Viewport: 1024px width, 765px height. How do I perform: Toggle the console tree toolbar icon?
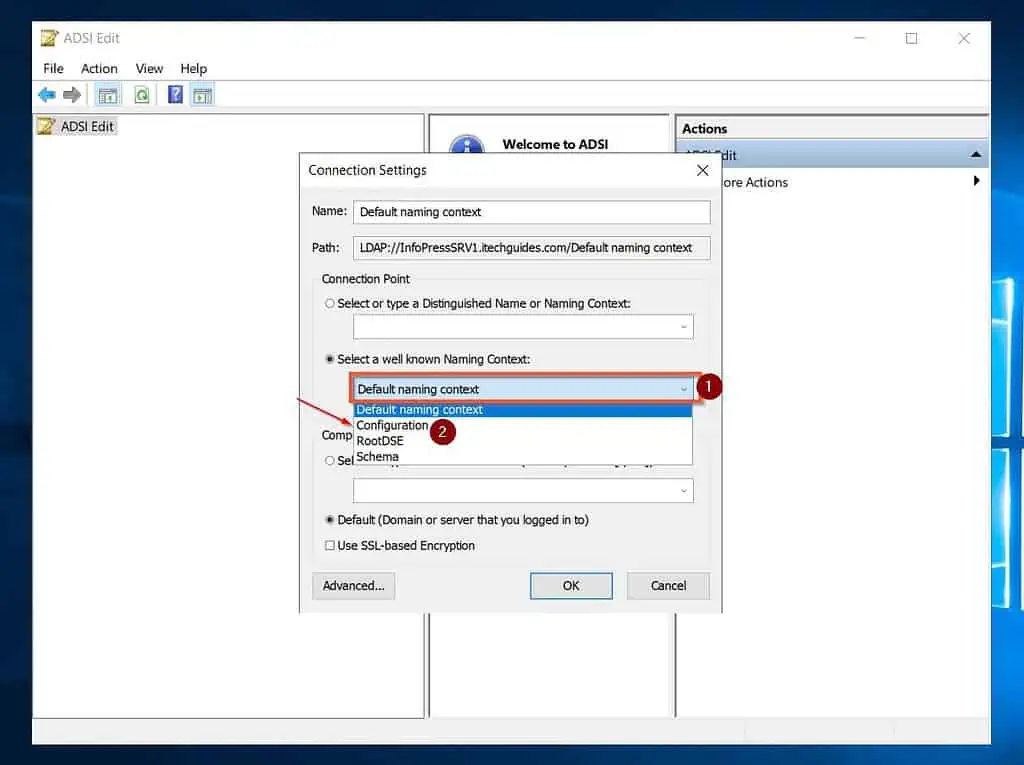(108, 95)
